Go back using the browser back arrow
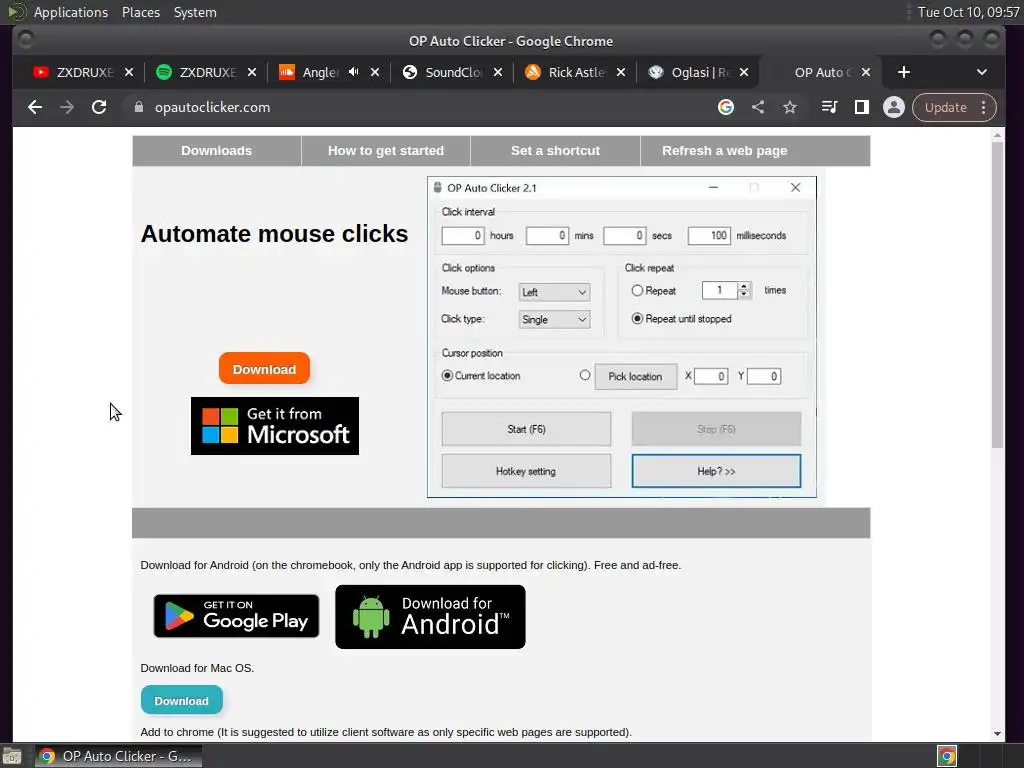This screenshot has width=1024, height=768. 35,107
